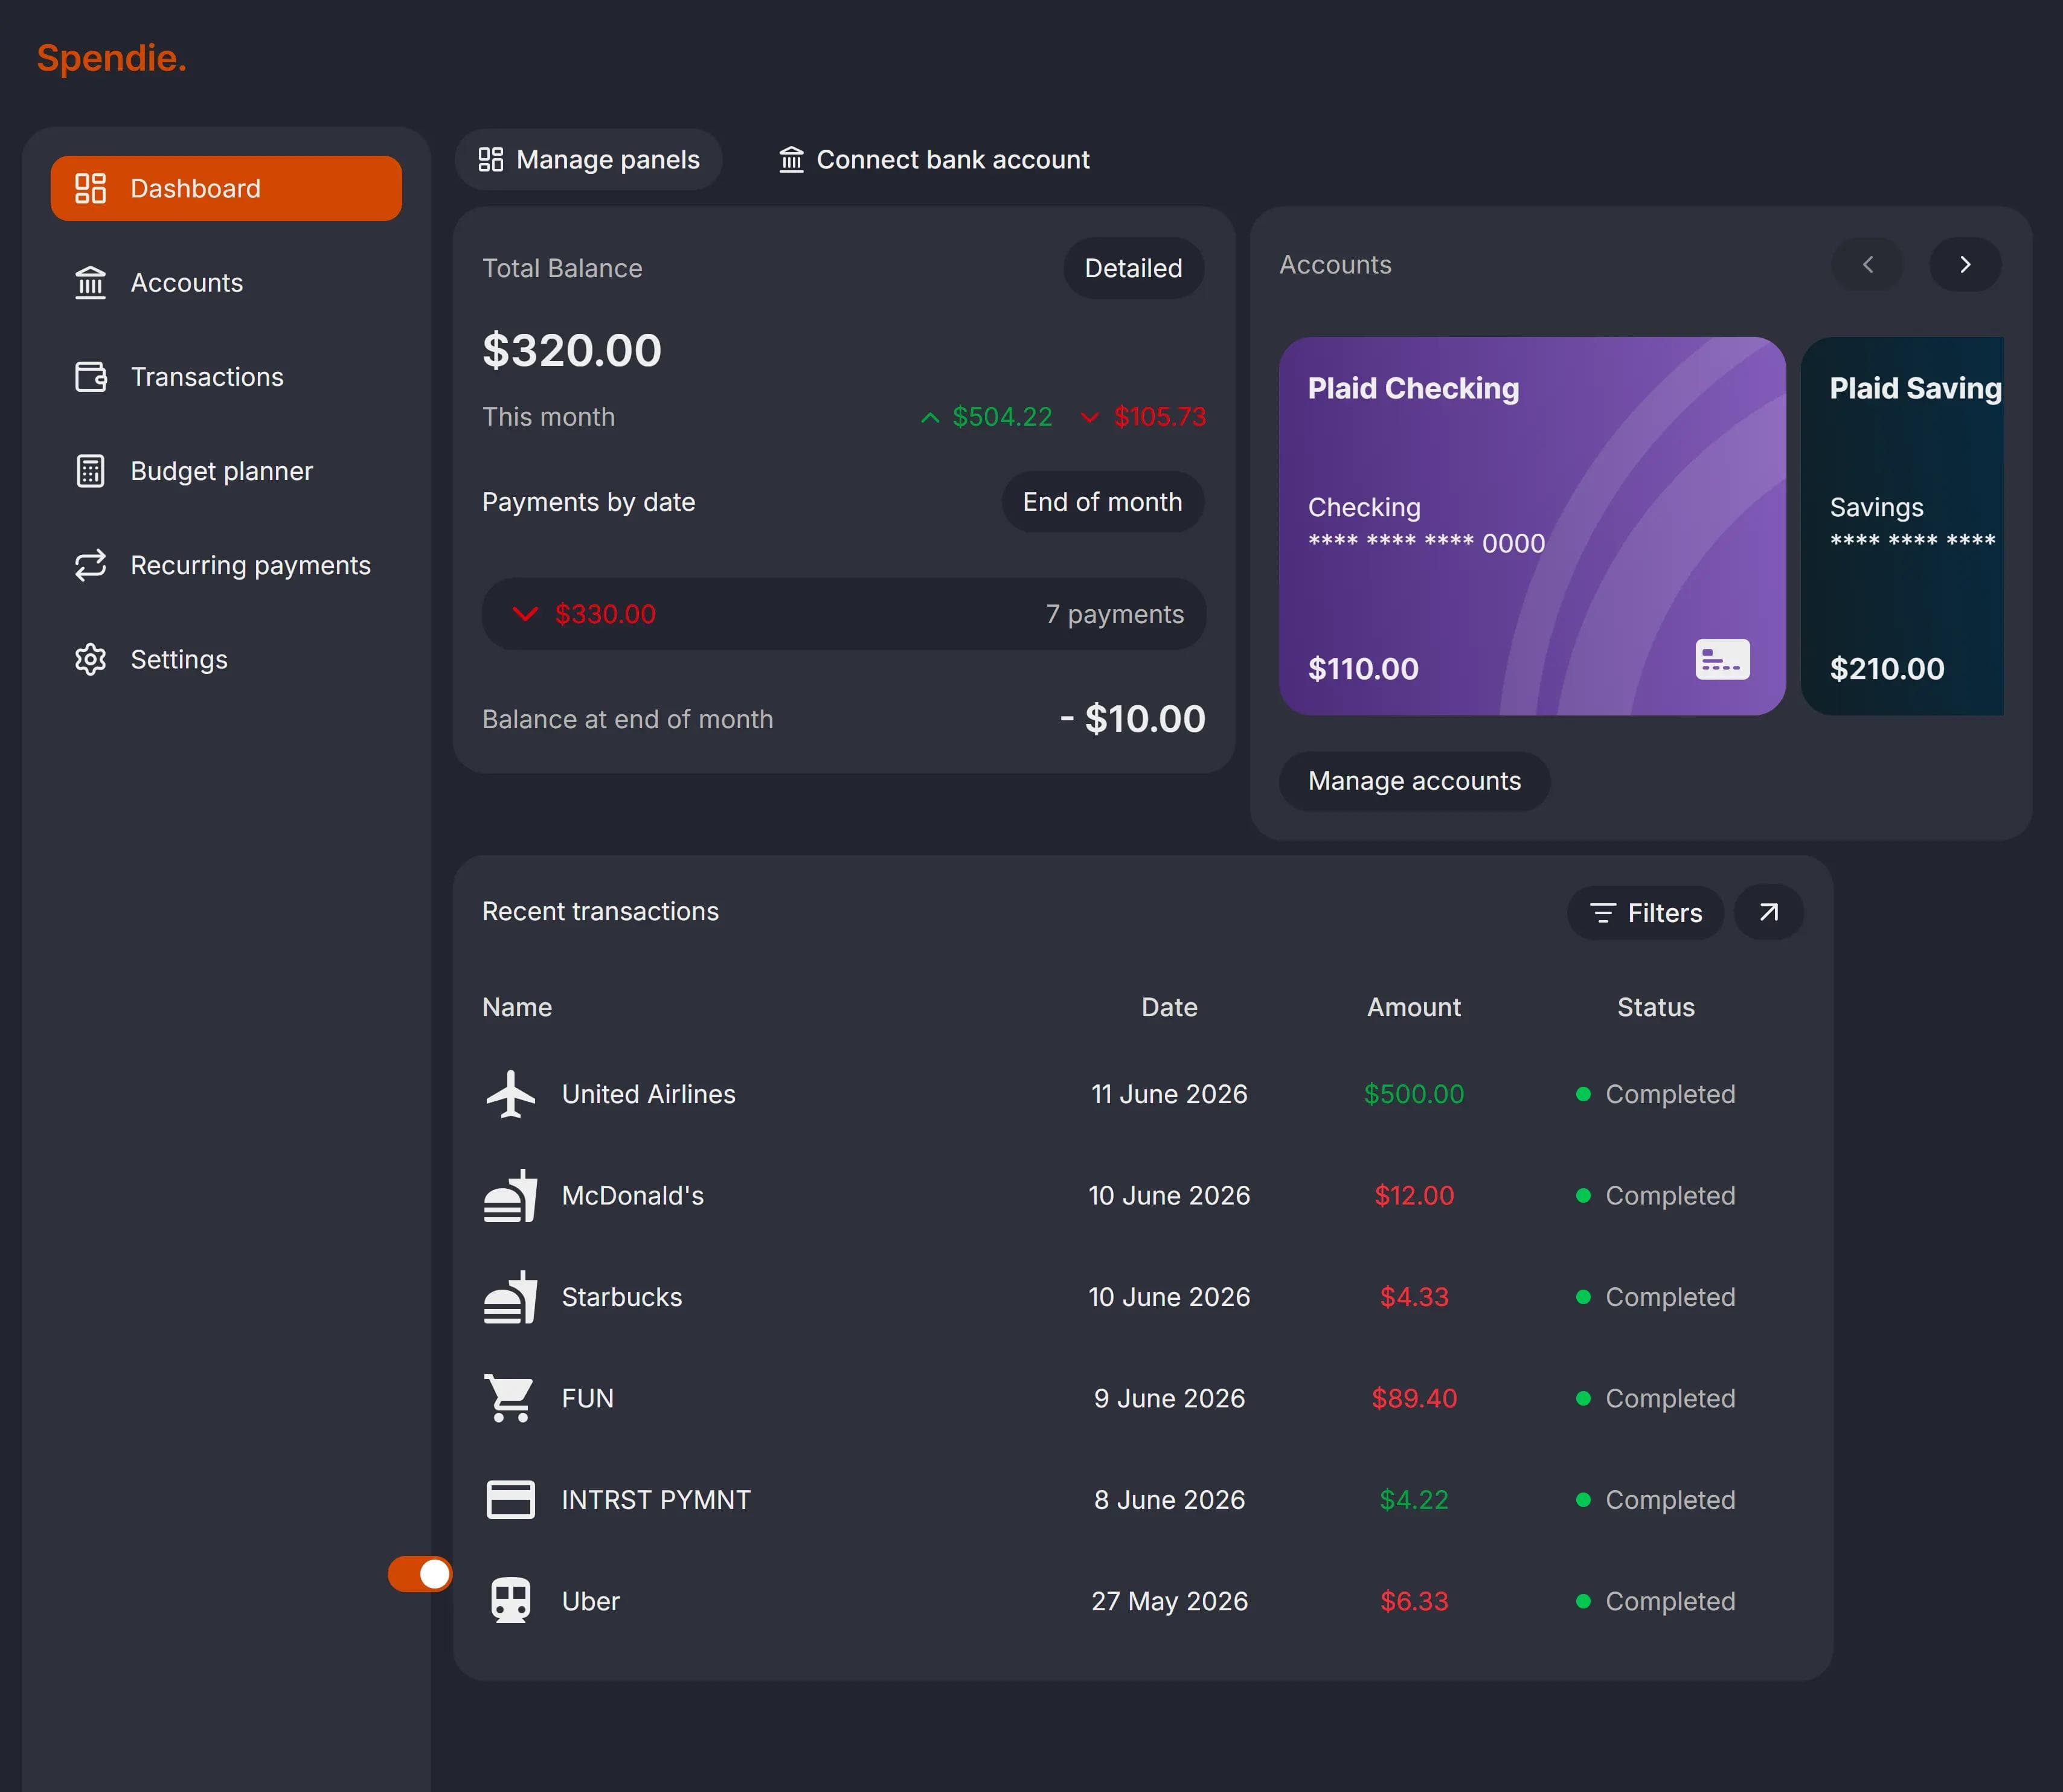Click the repeat arrows icon for Recurring payments
The height and width of the screenshot is (1792, 2063).
(91, 565)
